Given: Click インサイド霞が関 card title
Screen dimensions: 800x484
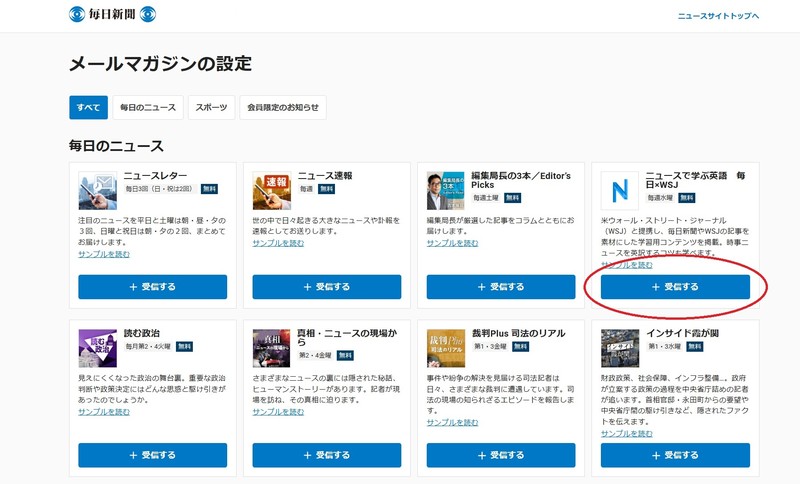Looking at the screenshot, I should (682, 334).
